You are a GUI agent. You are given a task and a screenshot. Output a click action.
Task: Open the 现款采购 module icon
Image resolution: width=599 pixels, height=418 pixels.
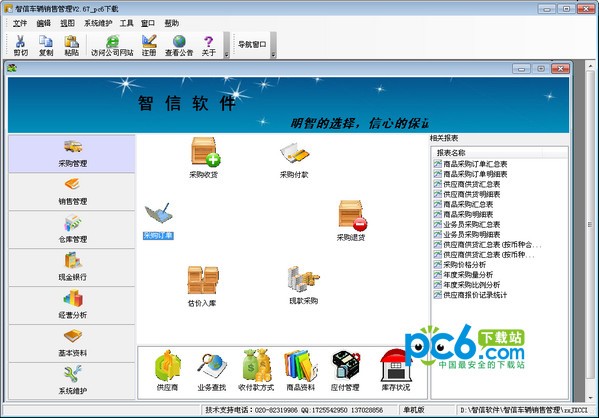tap(304, 285)
